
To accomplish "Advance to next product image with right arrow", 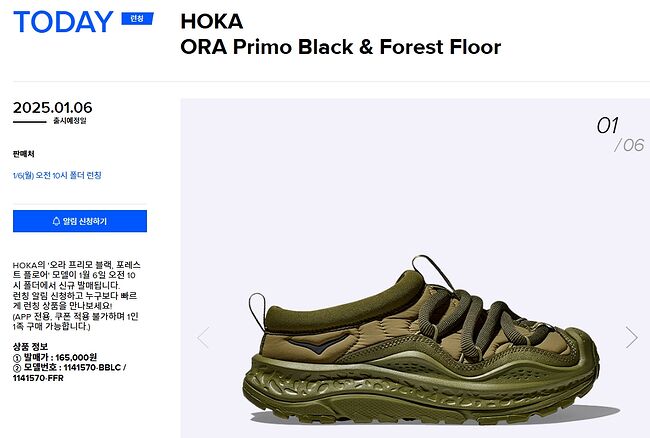I will (631, 337).
